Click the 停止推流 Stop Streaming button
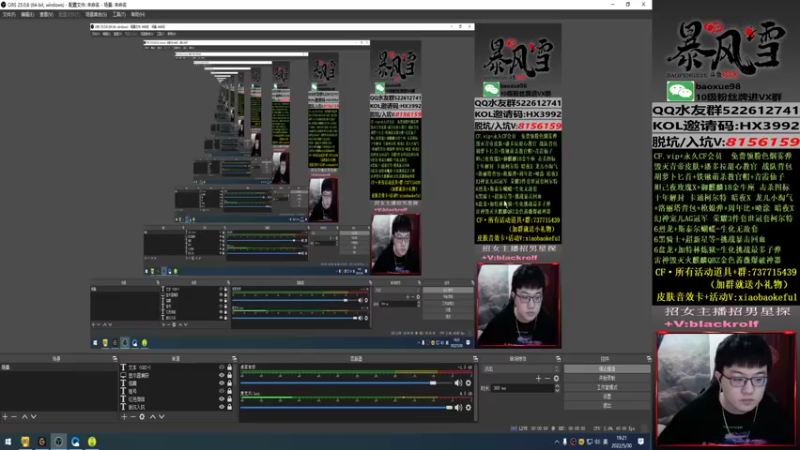The height and width of the screenshot is (450, 800). point(607,369)
